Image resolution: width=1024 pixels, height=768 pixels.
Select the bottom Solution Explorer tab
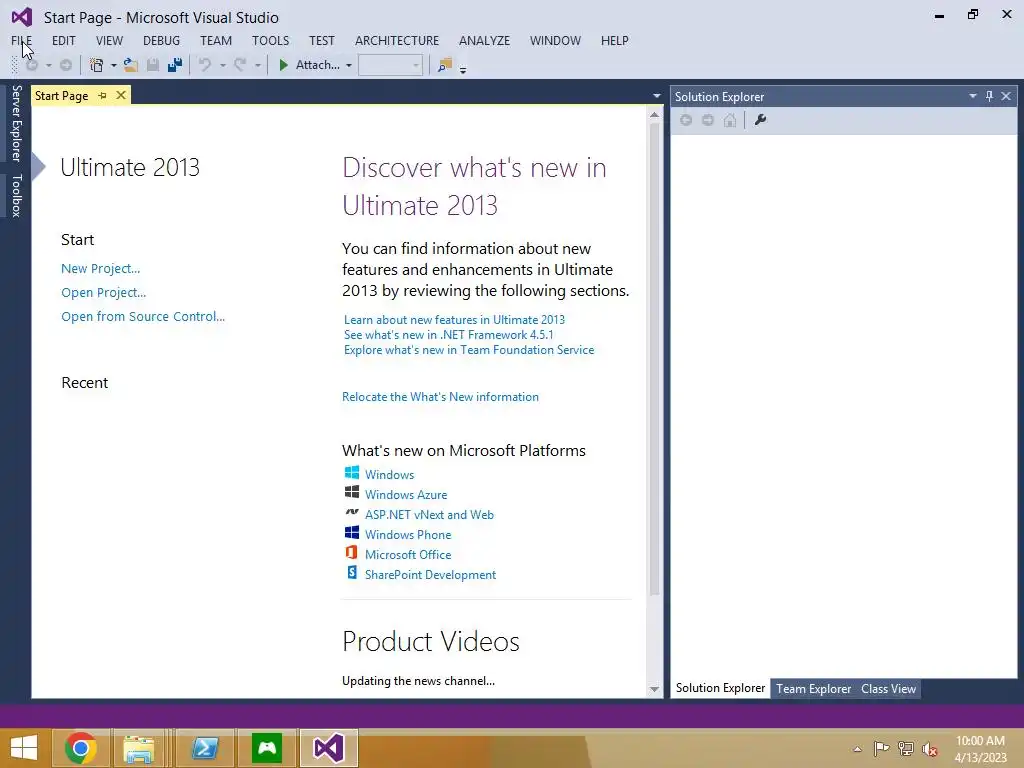click(x=720, y=688)
